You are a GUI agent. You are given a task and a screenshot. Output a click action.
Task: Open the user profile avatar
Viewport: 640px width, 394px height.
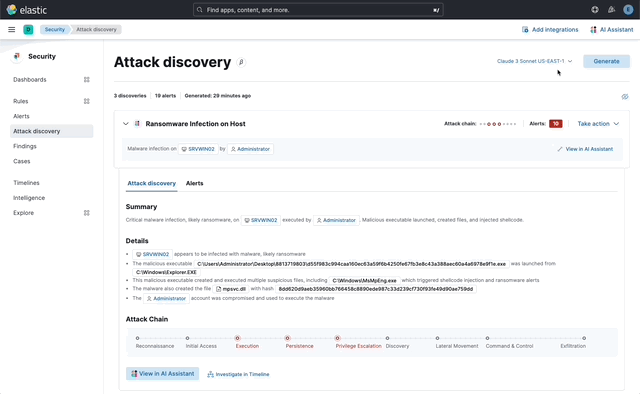point(628,10)
